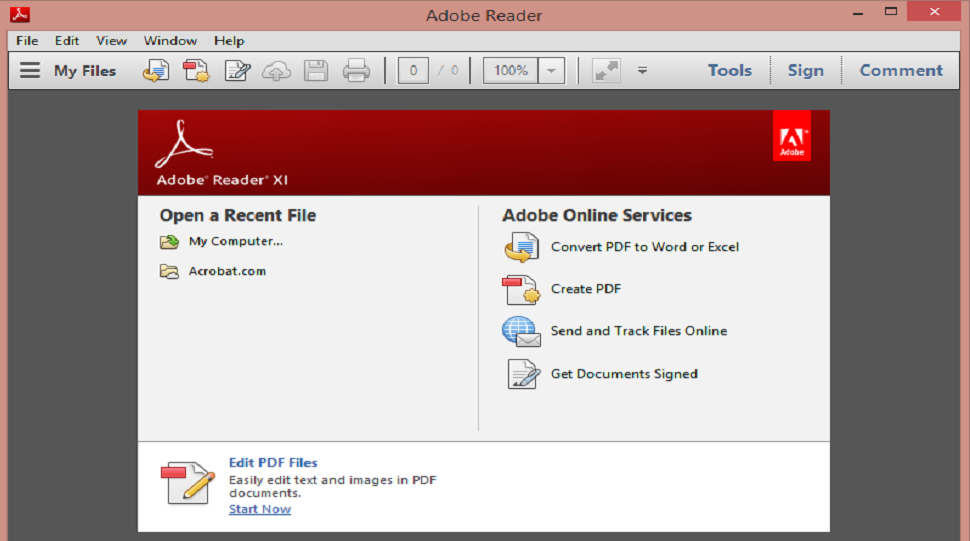Click the Create PDF toolbar icon
This screenshot has height=541, width=970.
pyautogui.click(x=196, y=70)
